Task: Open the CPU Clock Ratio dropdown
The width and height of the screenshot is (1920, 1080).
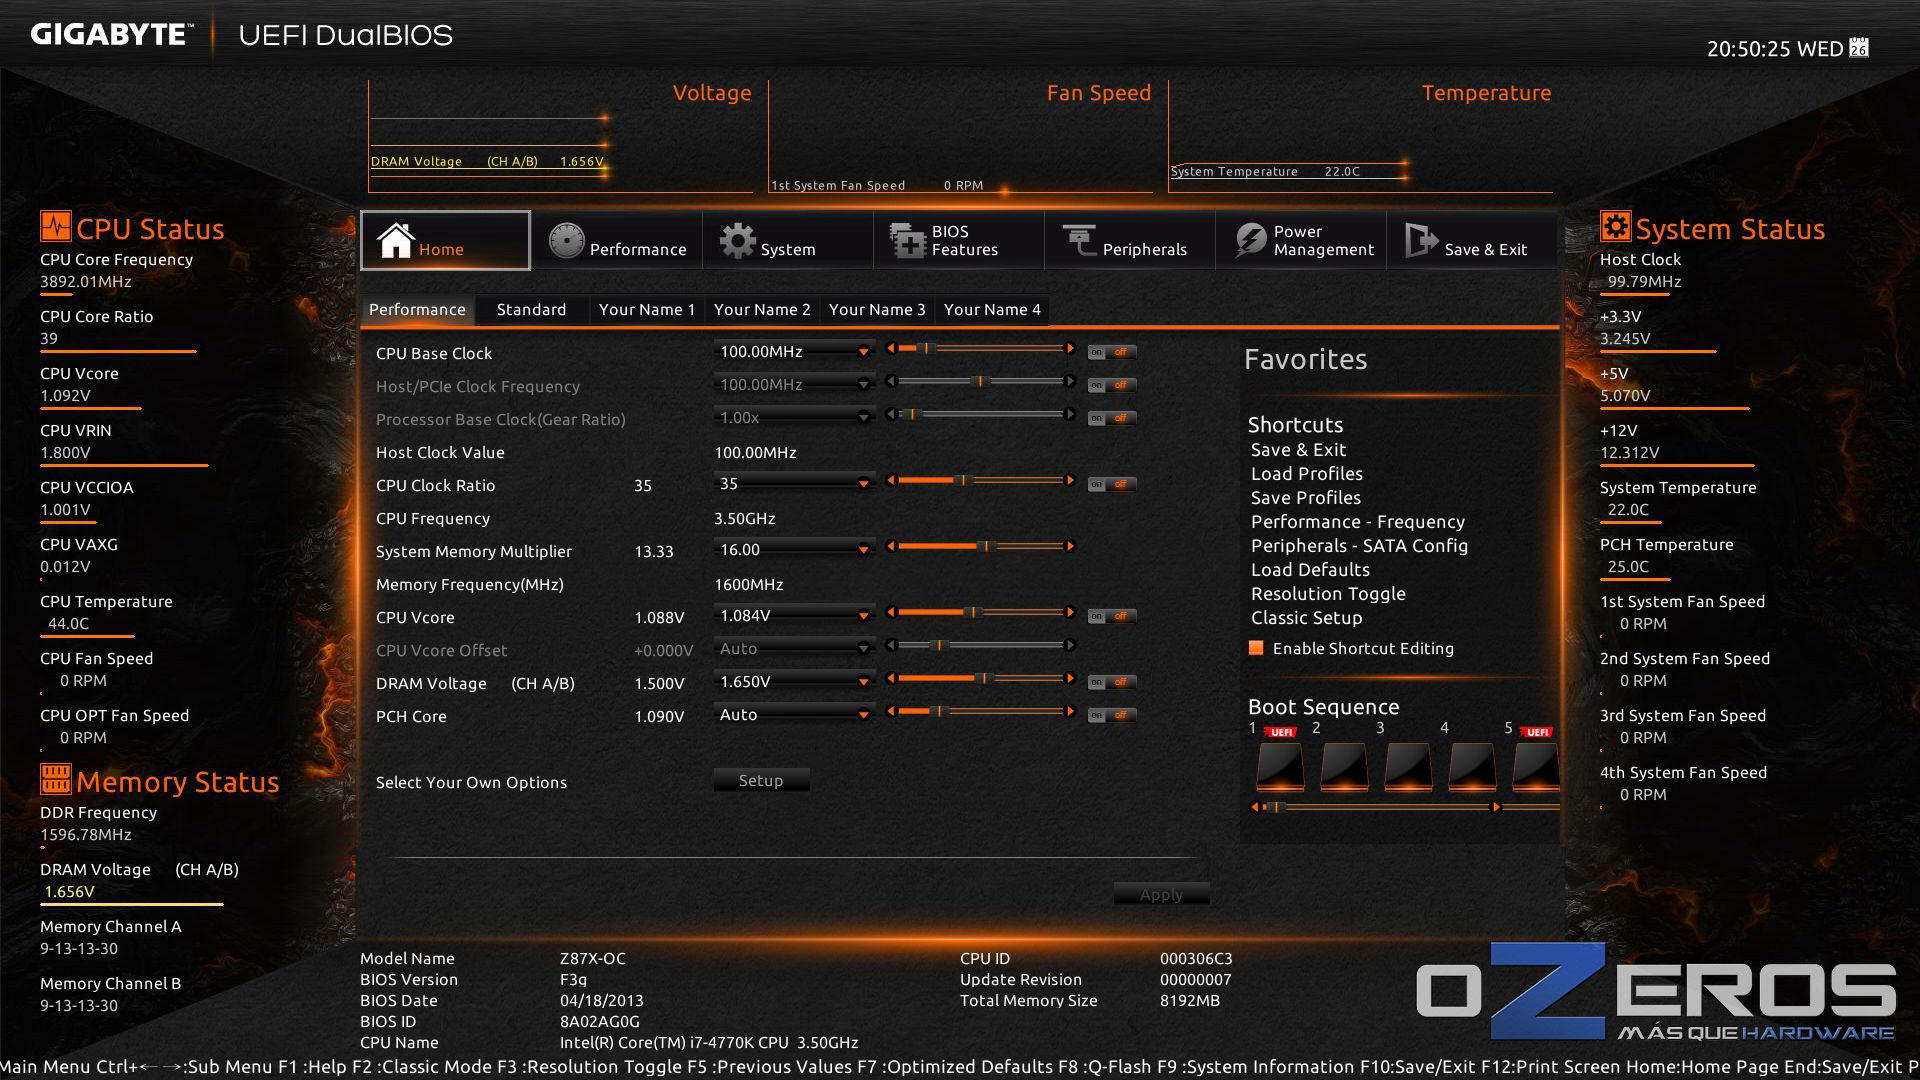Action: tap(794, 483)
